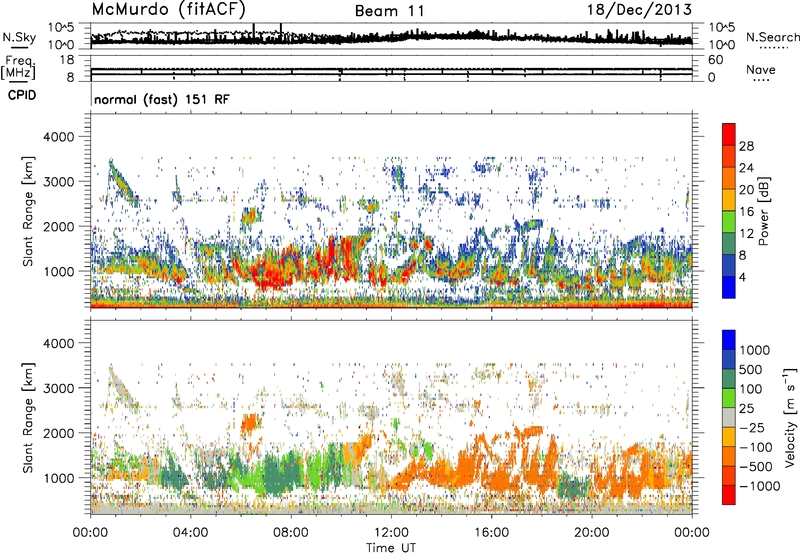The width and height of the screenshot is (800, 554).
Task: Click the '18' frequency axis value
Action: pos(67,60)
